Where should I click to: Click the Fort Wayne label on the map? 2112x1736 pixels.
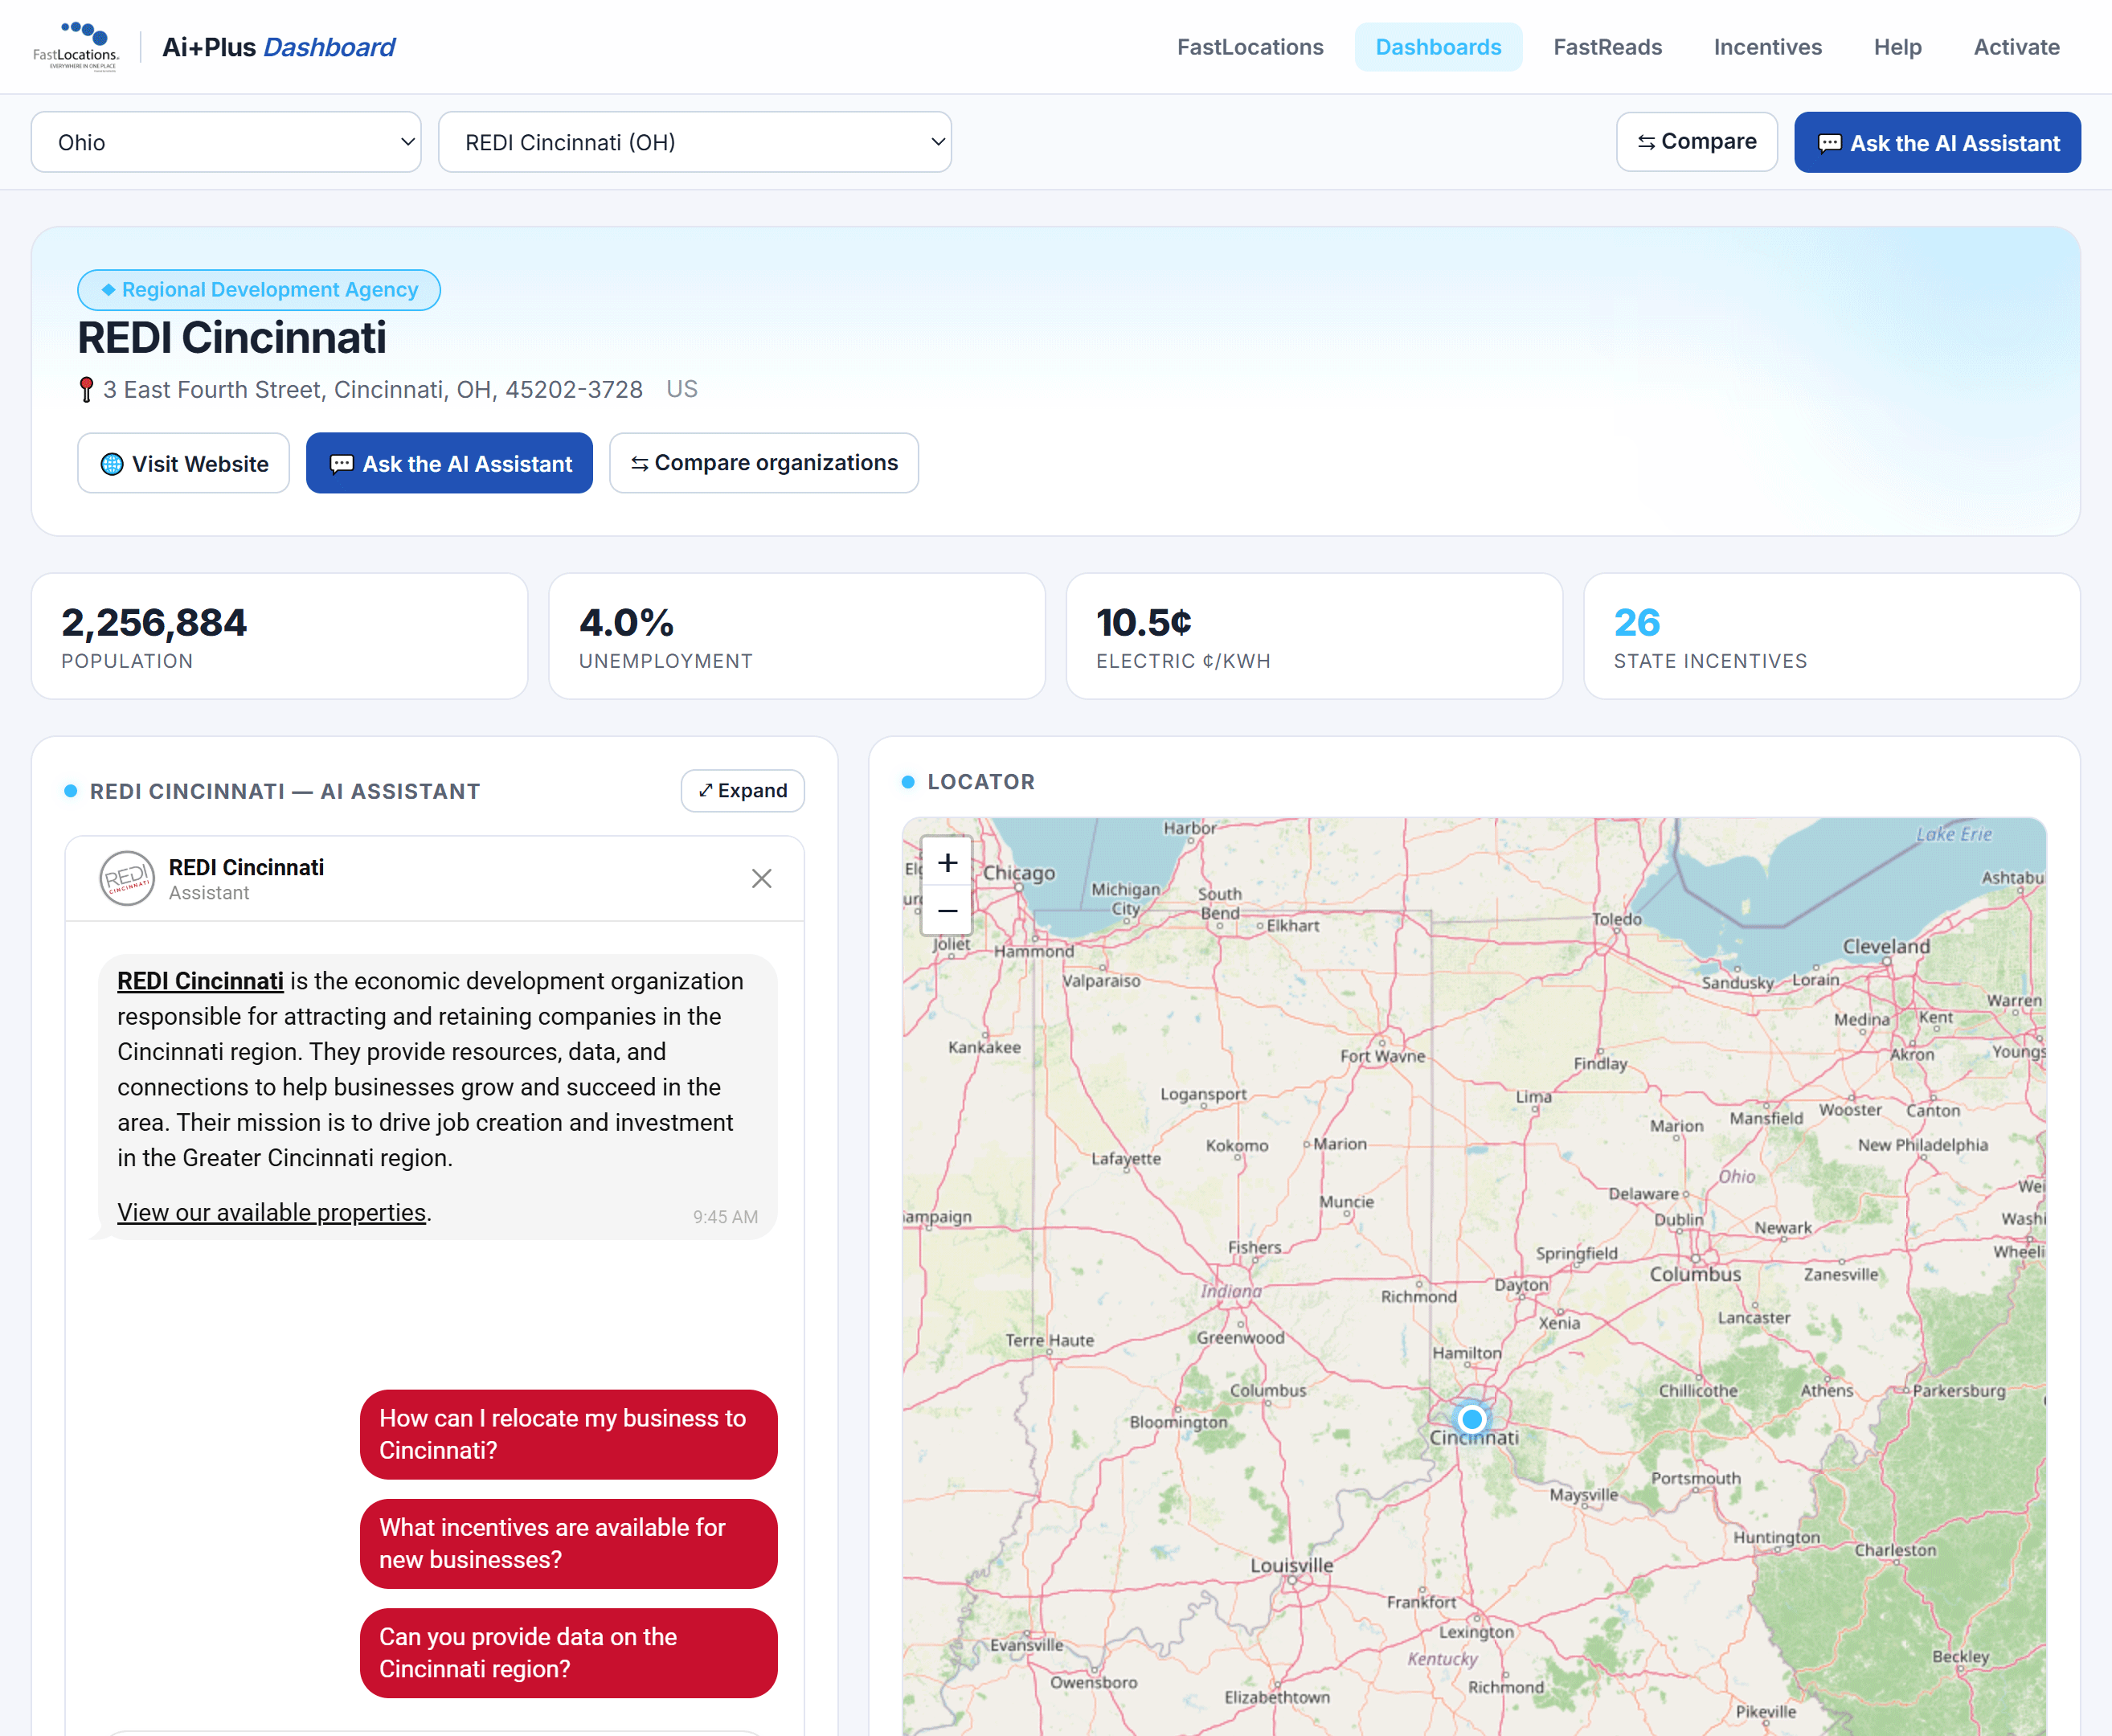(x=1383, y=1056)
